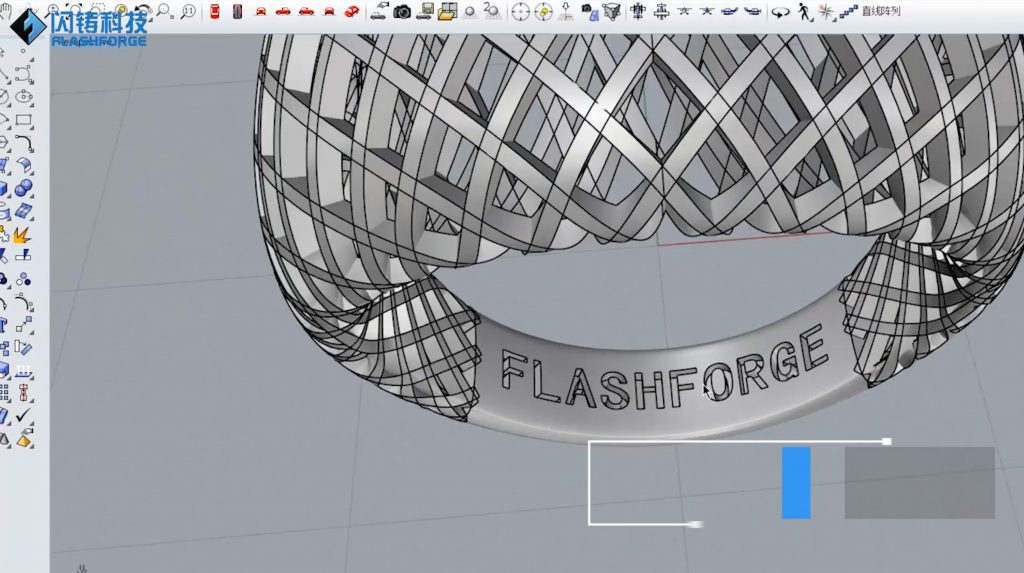Select the blue mesh grid surface tool
The height and width of the screenshot is (573, 1024).
[x=24, y=211]
